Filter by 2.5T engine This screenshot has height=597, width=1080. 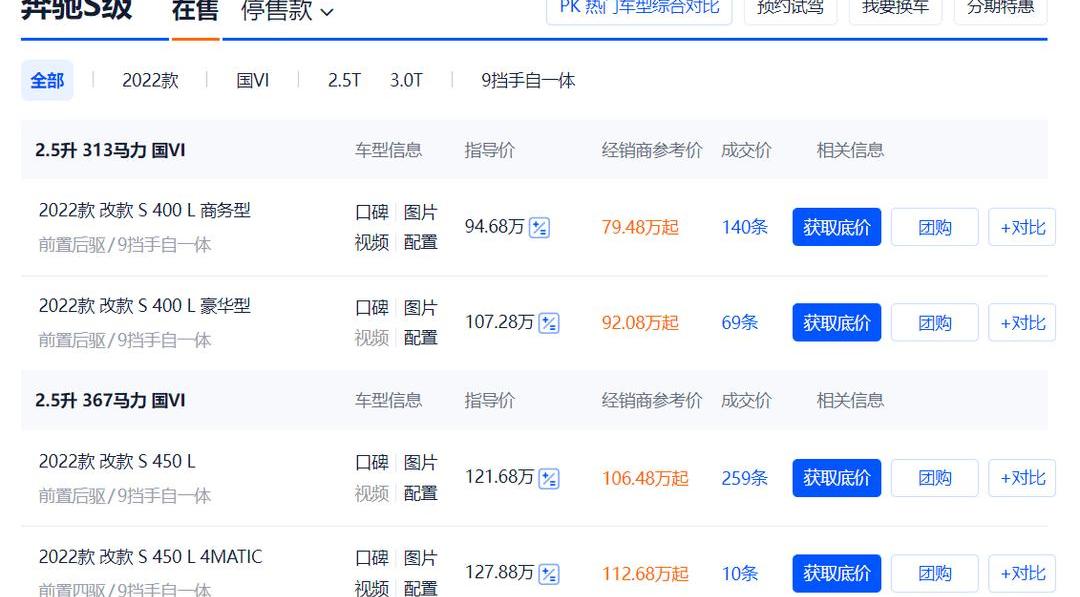pos(344,81)
